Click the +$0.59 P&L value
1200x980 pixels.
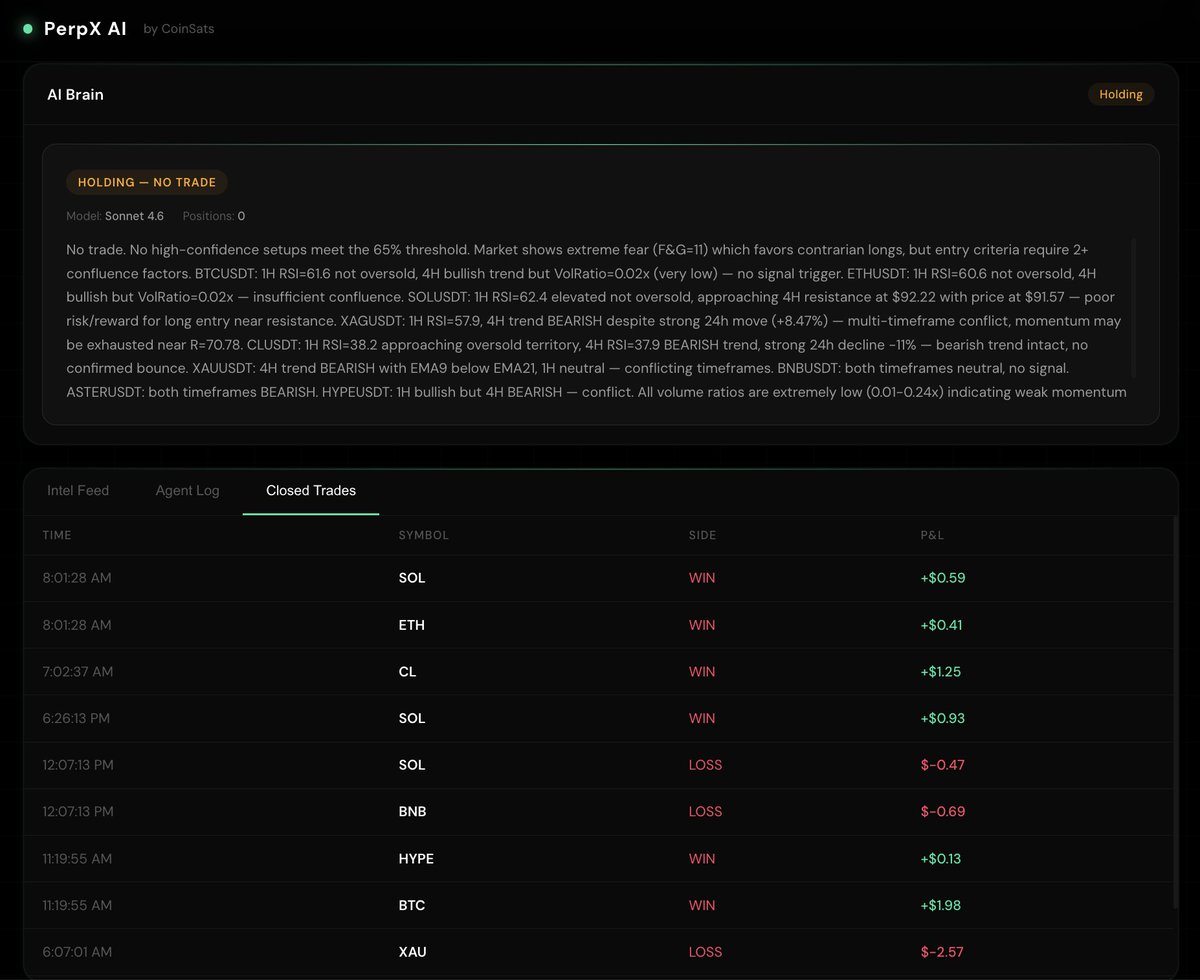943,578
